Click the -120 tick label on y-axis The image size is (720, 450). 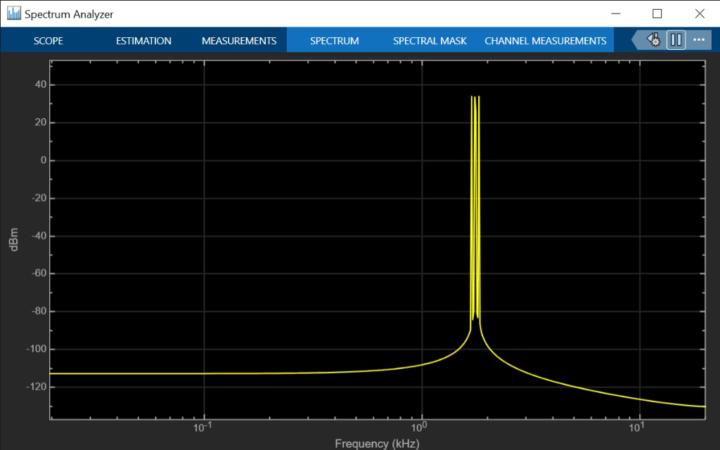[x=36, y=386]
